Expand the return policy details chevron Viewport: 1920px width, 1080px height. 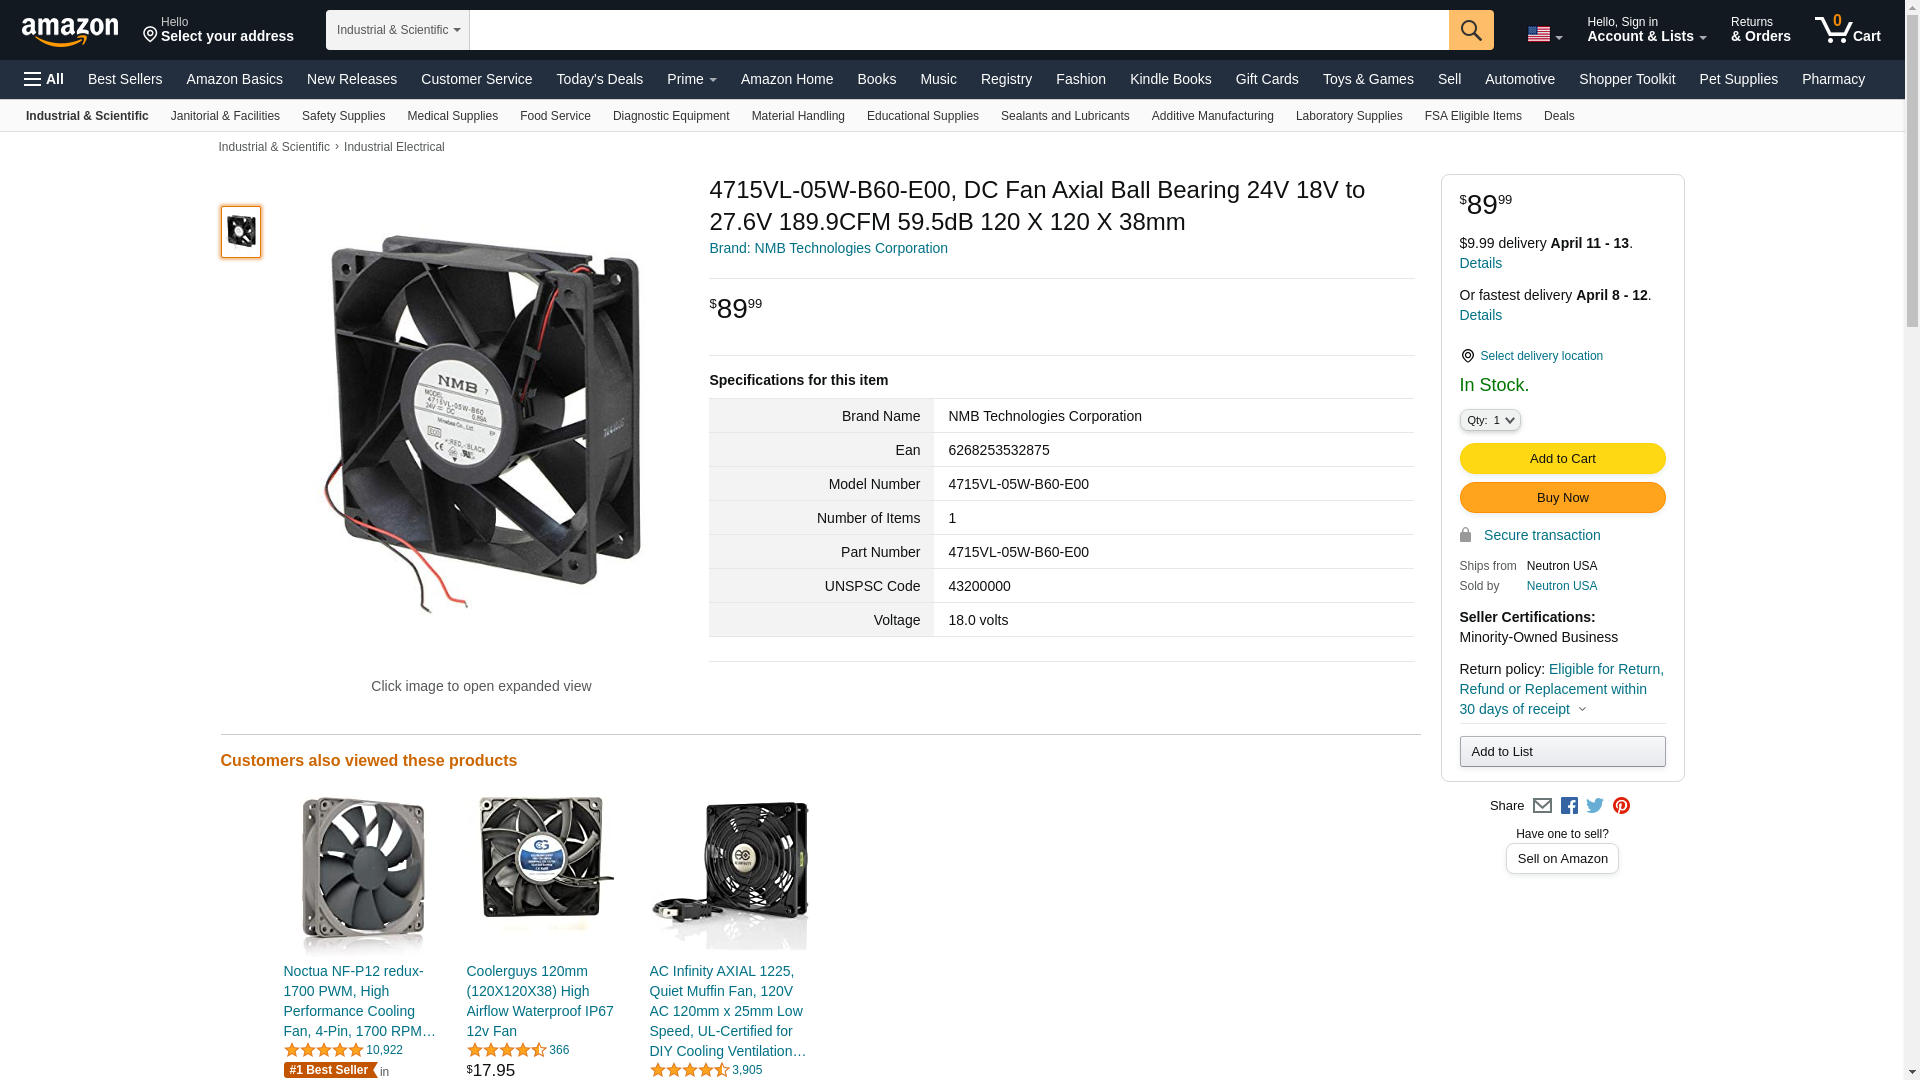coord(1581,710)
